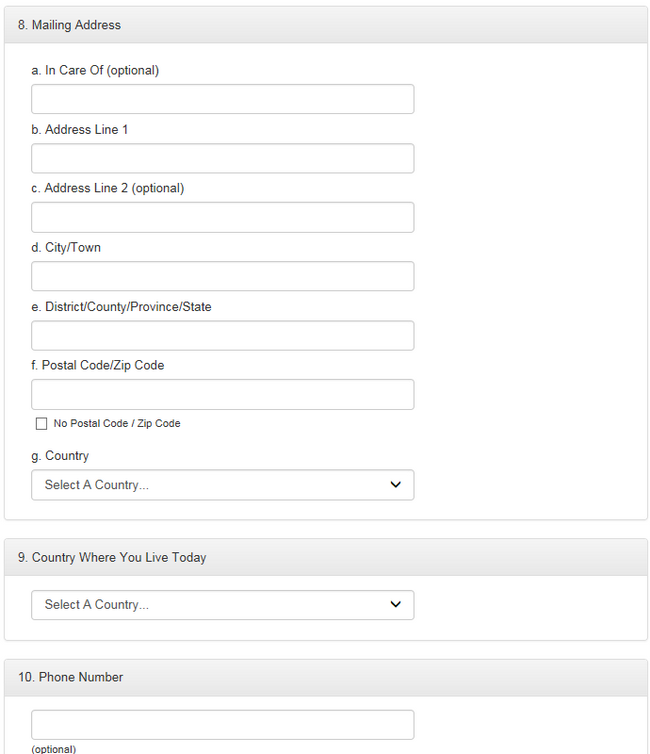Click the chevron arrow in Mailing Address Country selector
Screen dimensions: 650x754
(x=395, y=485)
